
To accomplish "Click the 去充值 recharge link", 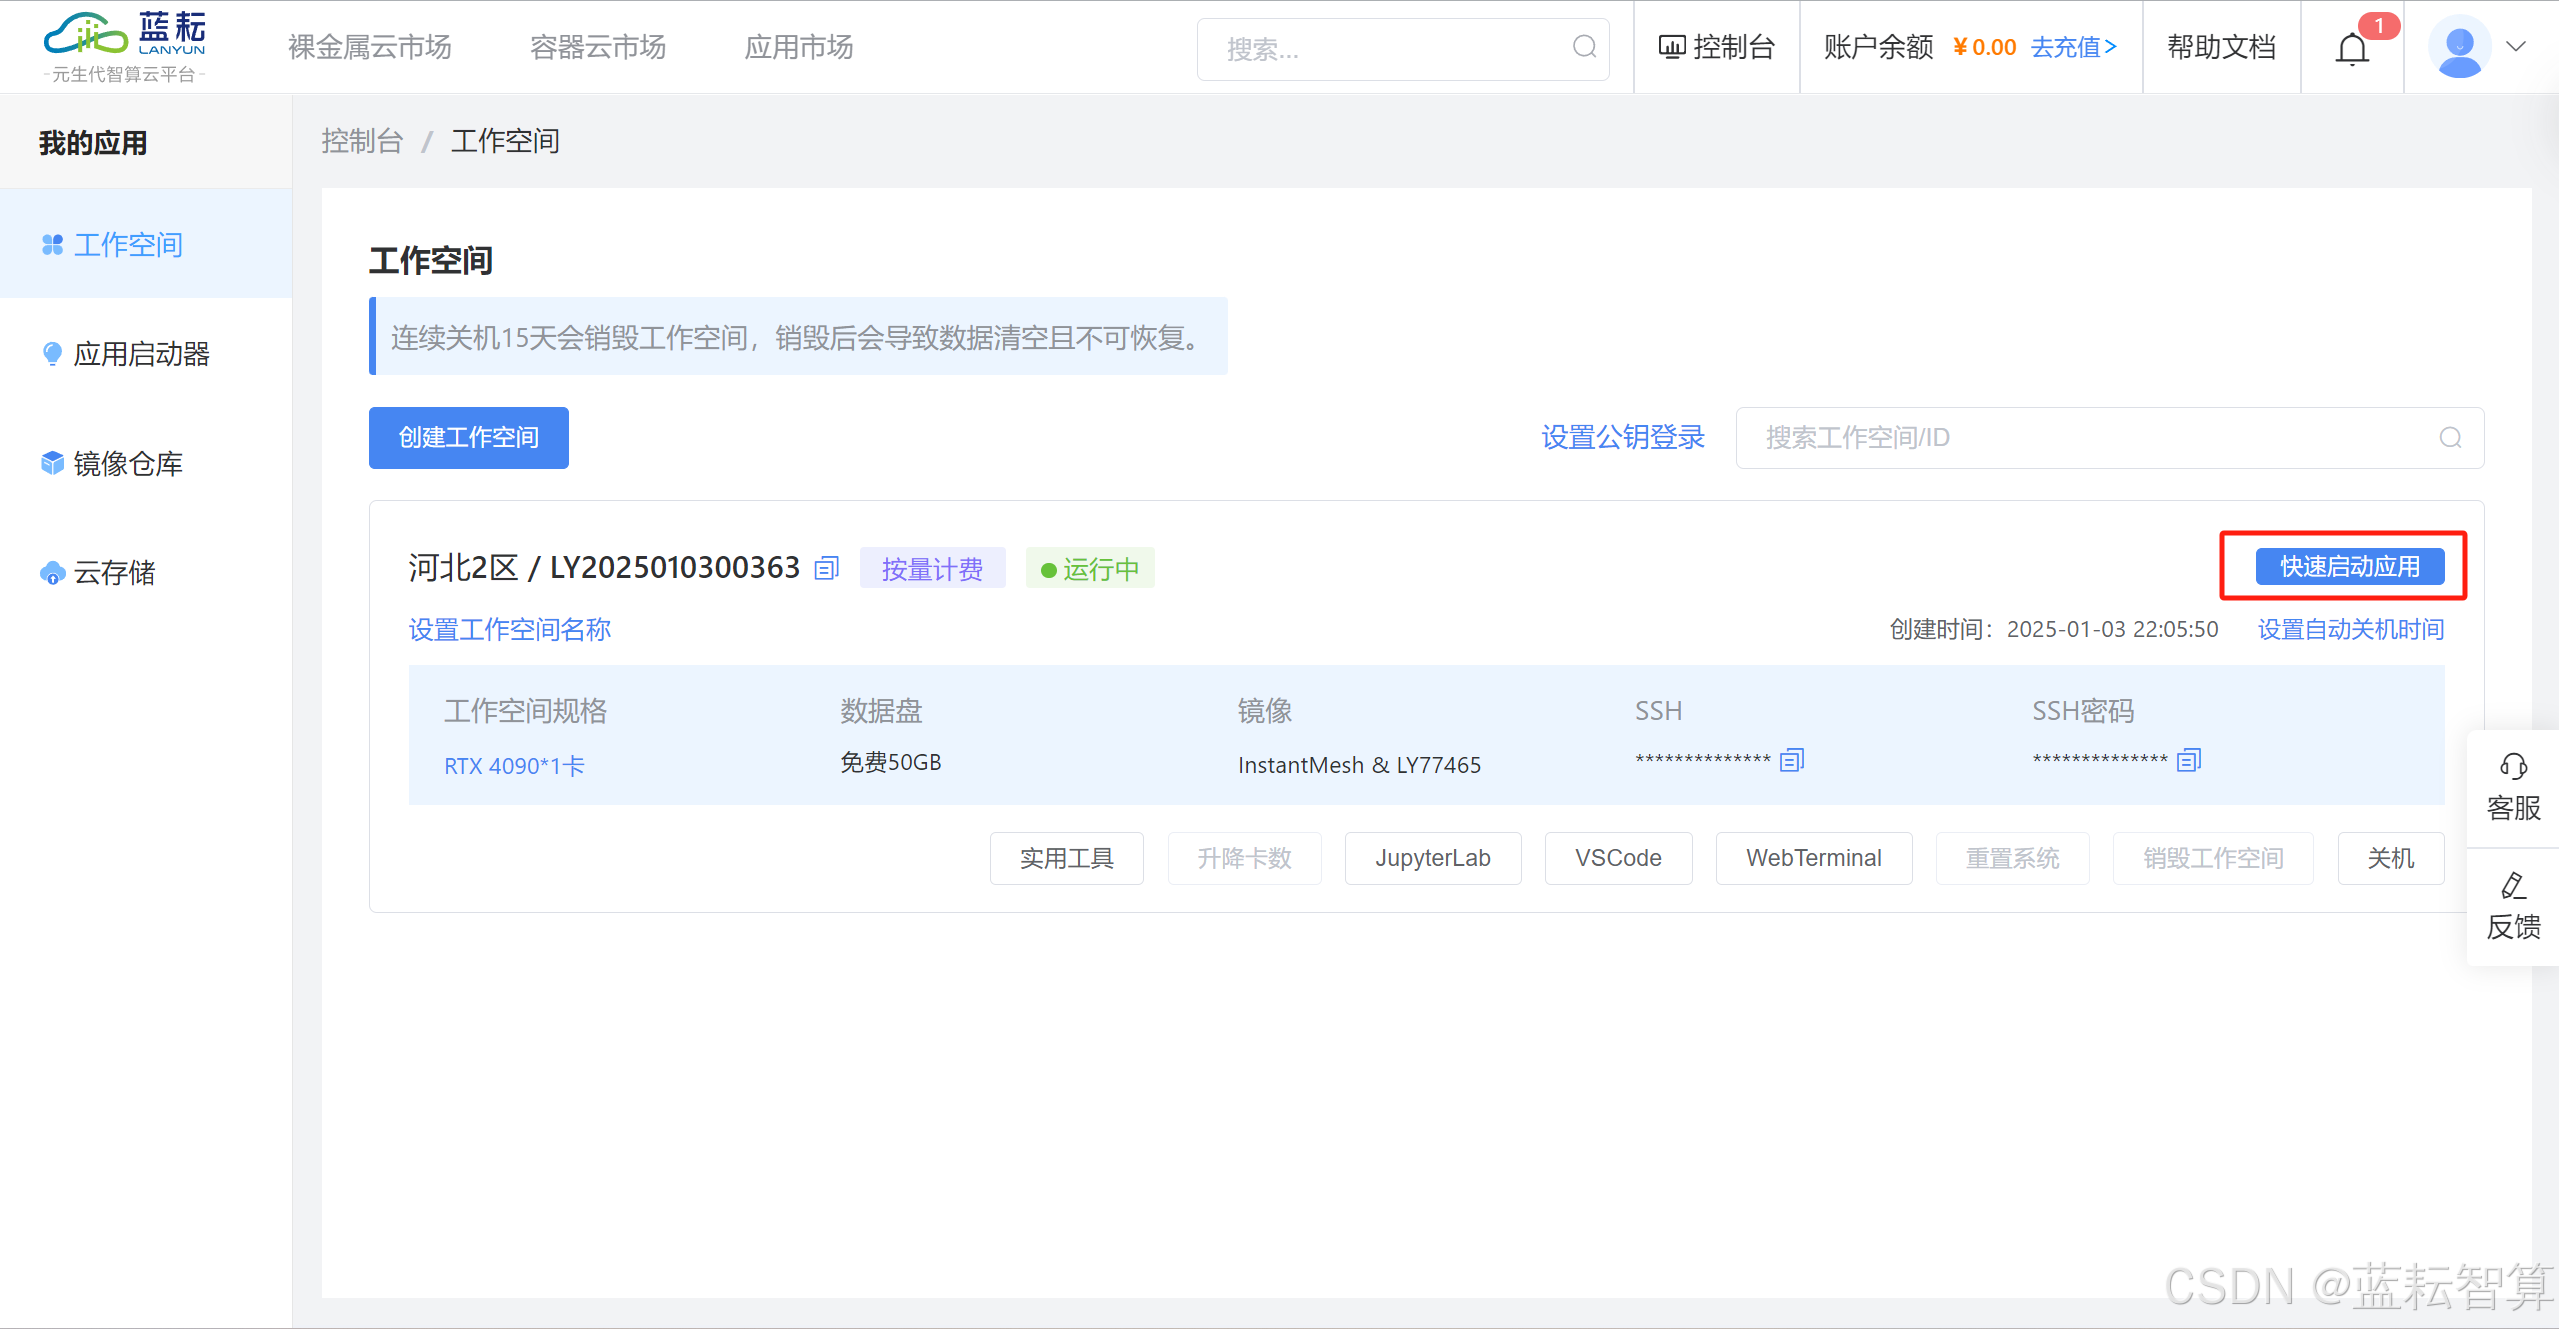I will pyautogui.click(x=2073, y=47).
